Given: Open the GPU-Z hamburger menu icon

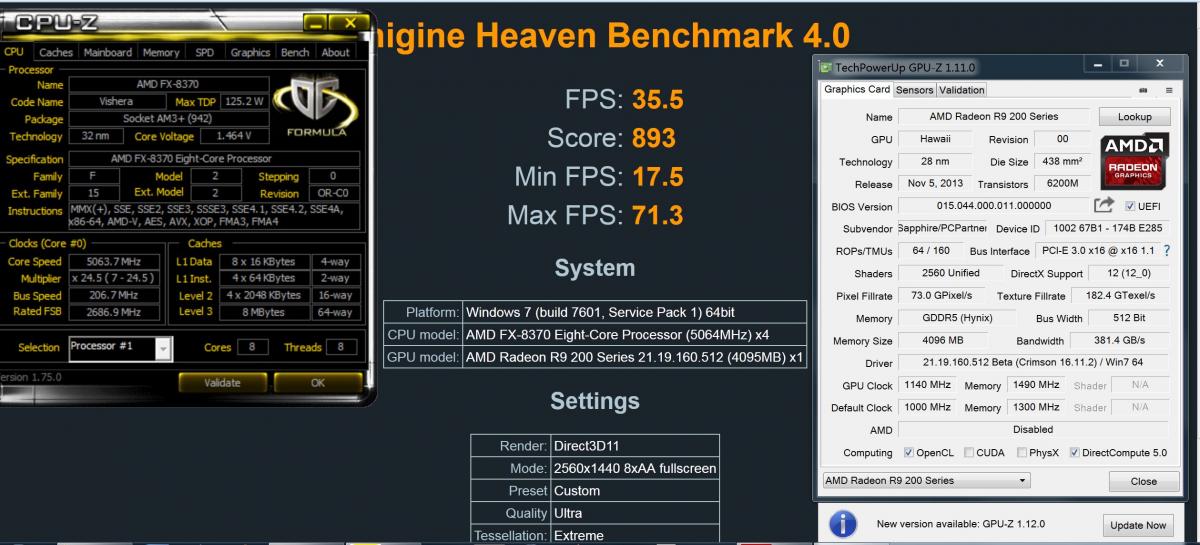Looking at the screenshot, I should (1167, 90).
